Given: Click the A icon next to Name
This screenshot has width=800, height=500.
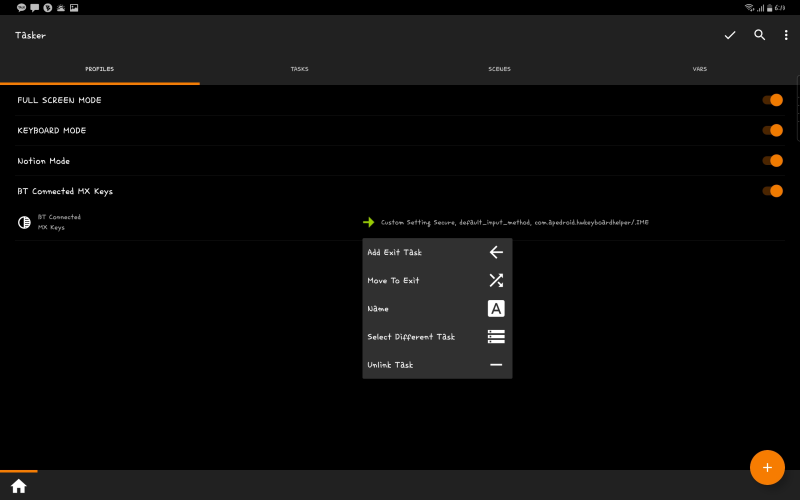Looking at the screenshot, I should [496, 308].
